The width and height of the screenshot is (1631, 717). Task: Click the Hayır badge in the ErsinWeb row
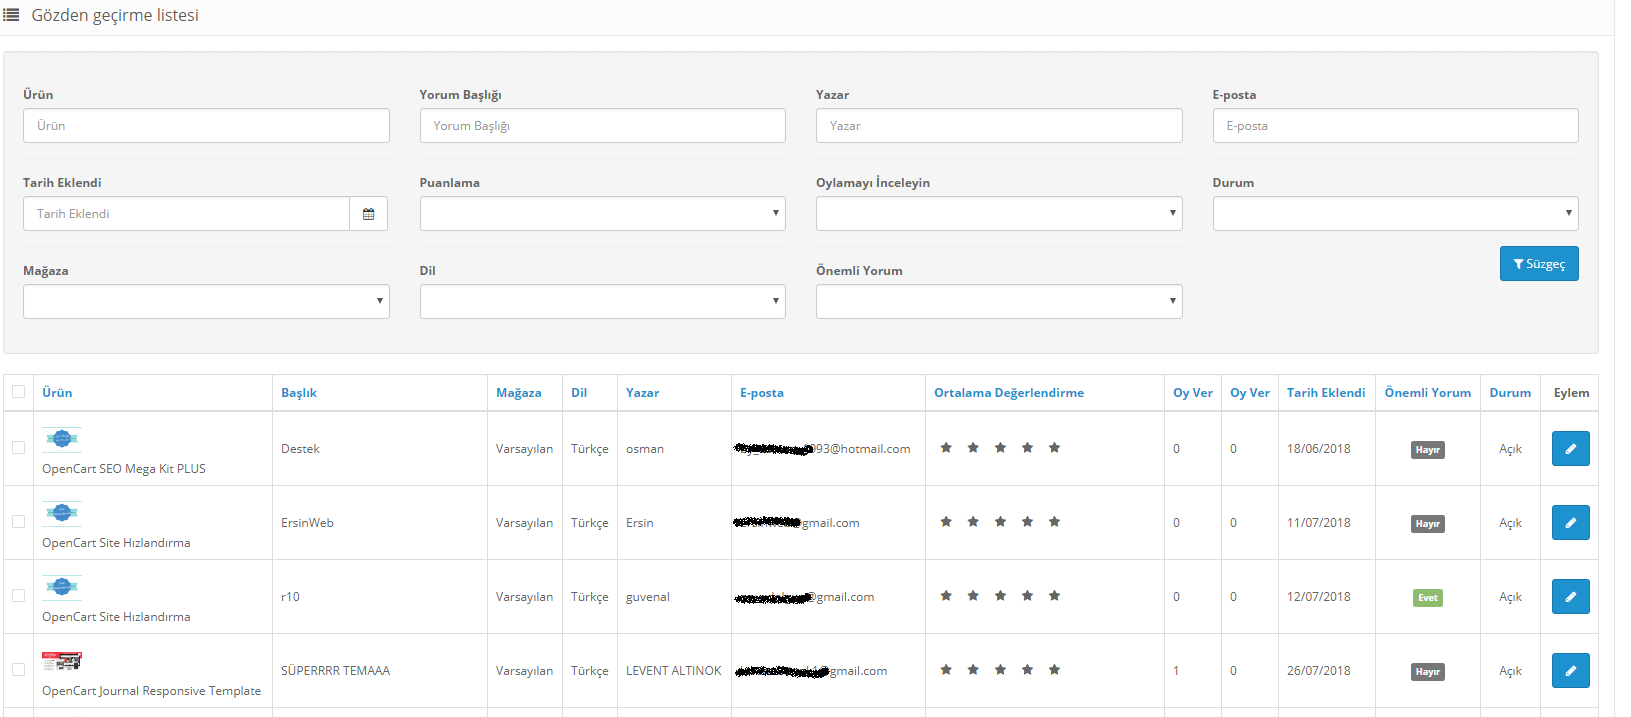coord(1428,524)
